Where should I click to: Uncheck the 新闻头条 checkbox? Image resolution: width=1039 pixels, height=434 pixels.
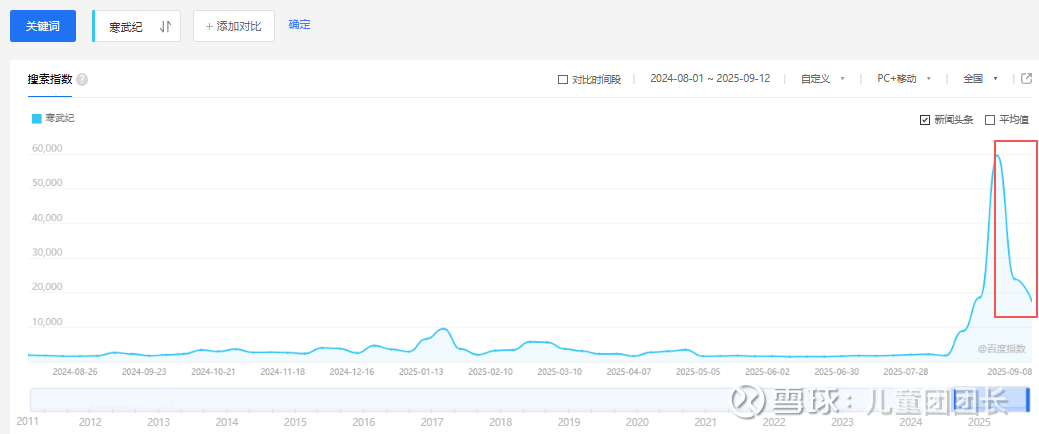pyautogui.click(x=925, y=120)
